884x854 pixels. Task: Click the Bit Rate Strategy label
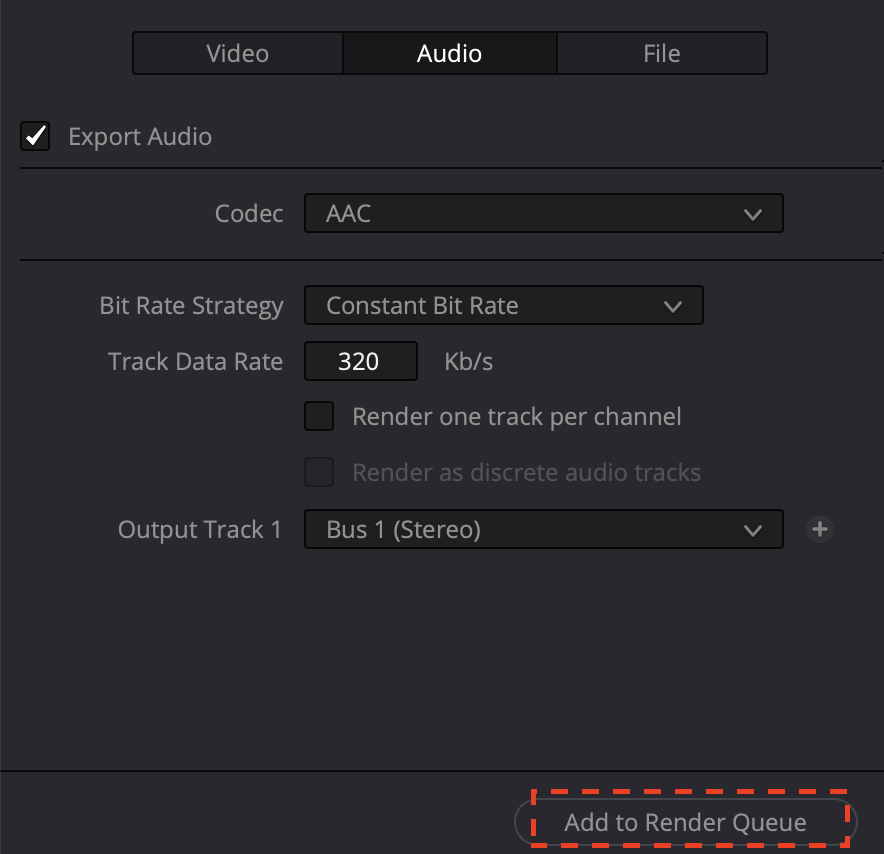(191, 306)
